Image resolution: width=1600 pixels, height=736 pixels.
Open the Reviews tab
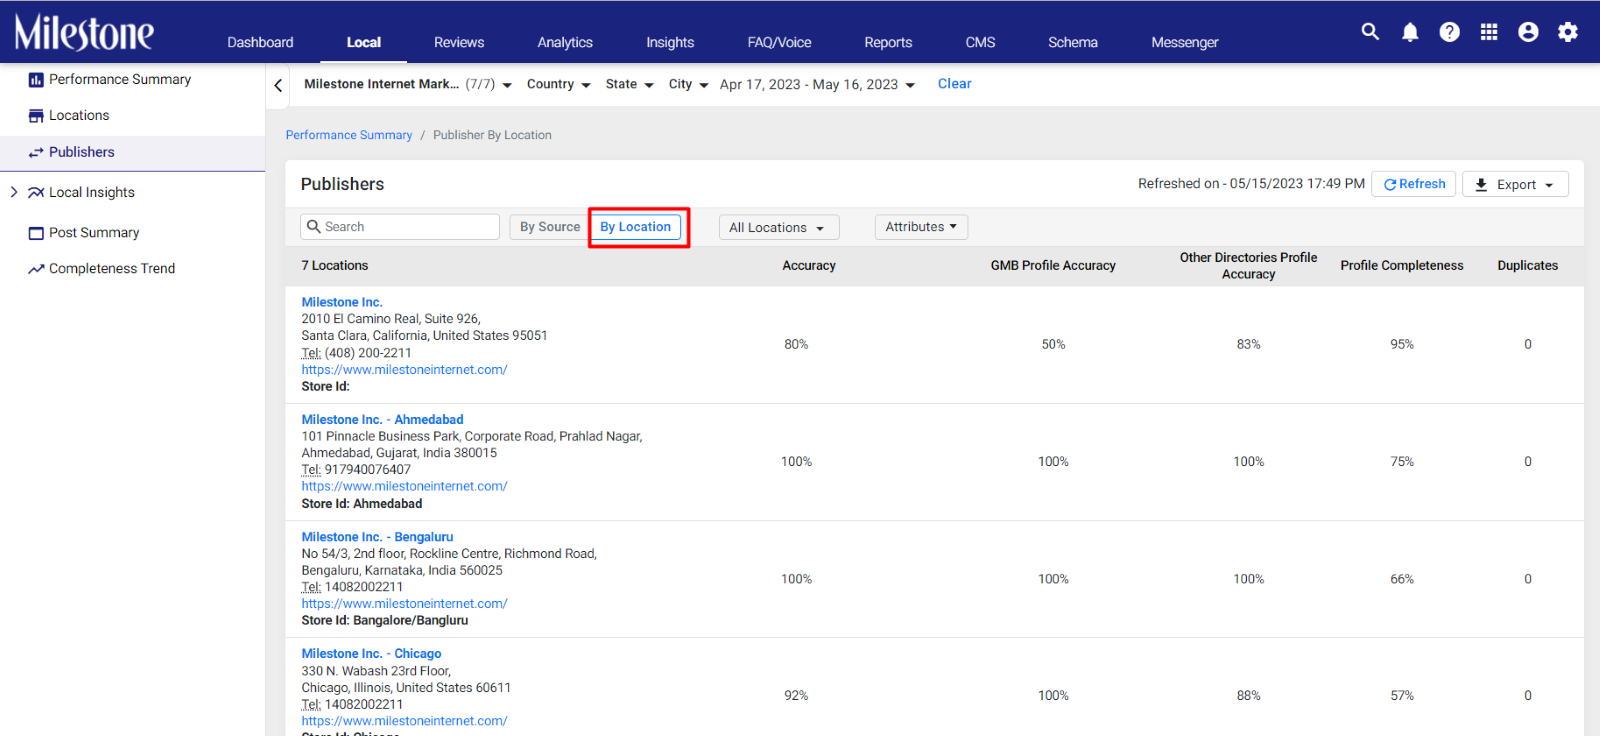point(459,42)
